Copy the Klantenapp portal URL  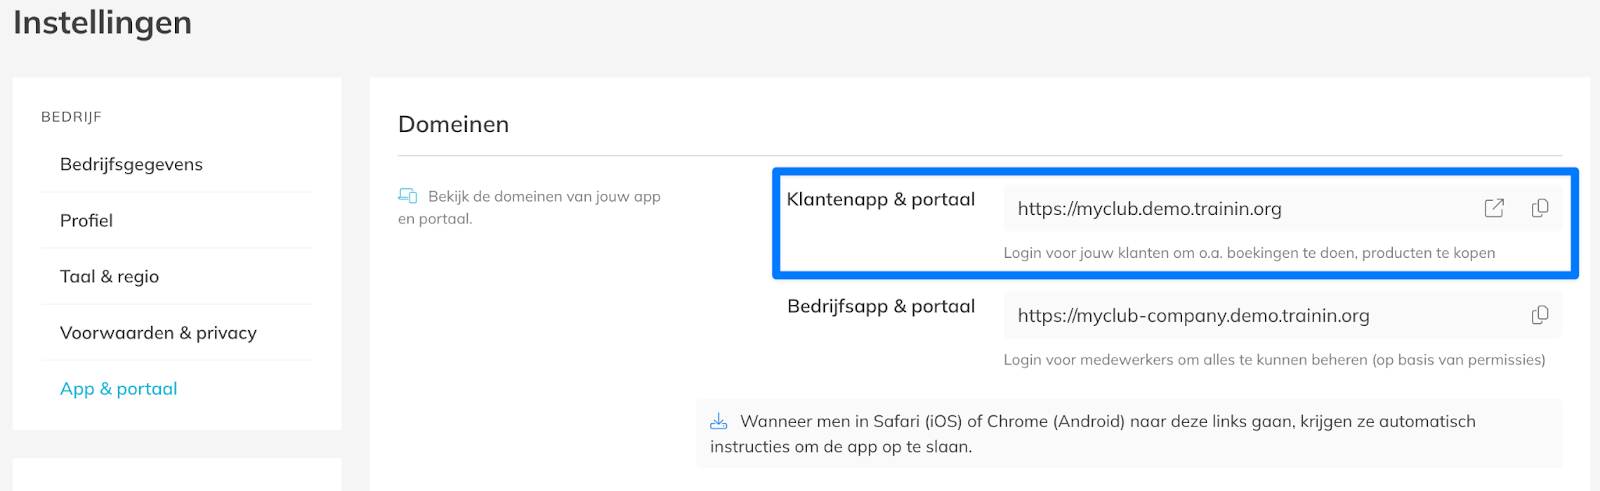tap(1540, 208)
